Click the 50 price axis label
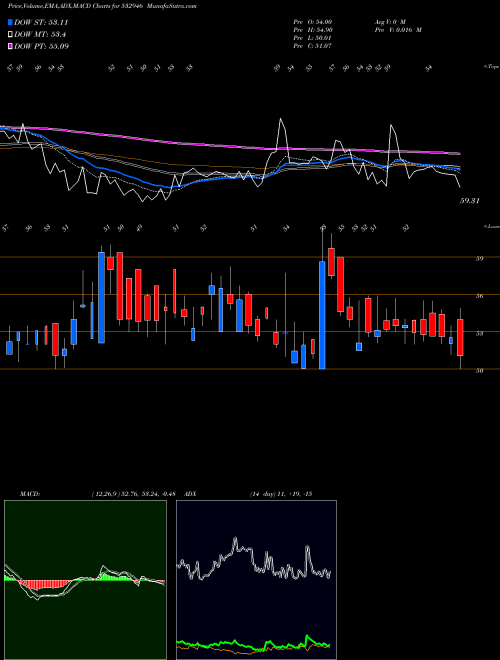The height and width of the screenshot is (660, 500). point(479,370)
